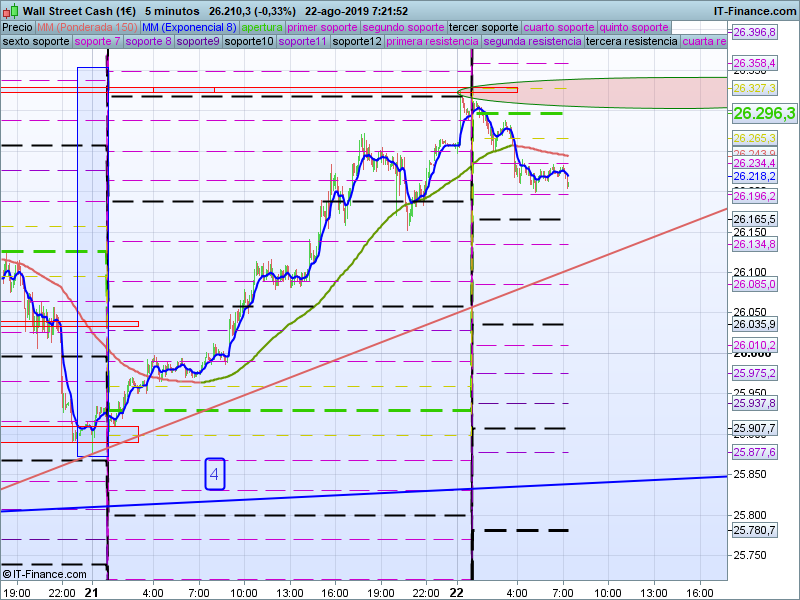Select the 'tercer soporte' legend label

coord(483,27)
